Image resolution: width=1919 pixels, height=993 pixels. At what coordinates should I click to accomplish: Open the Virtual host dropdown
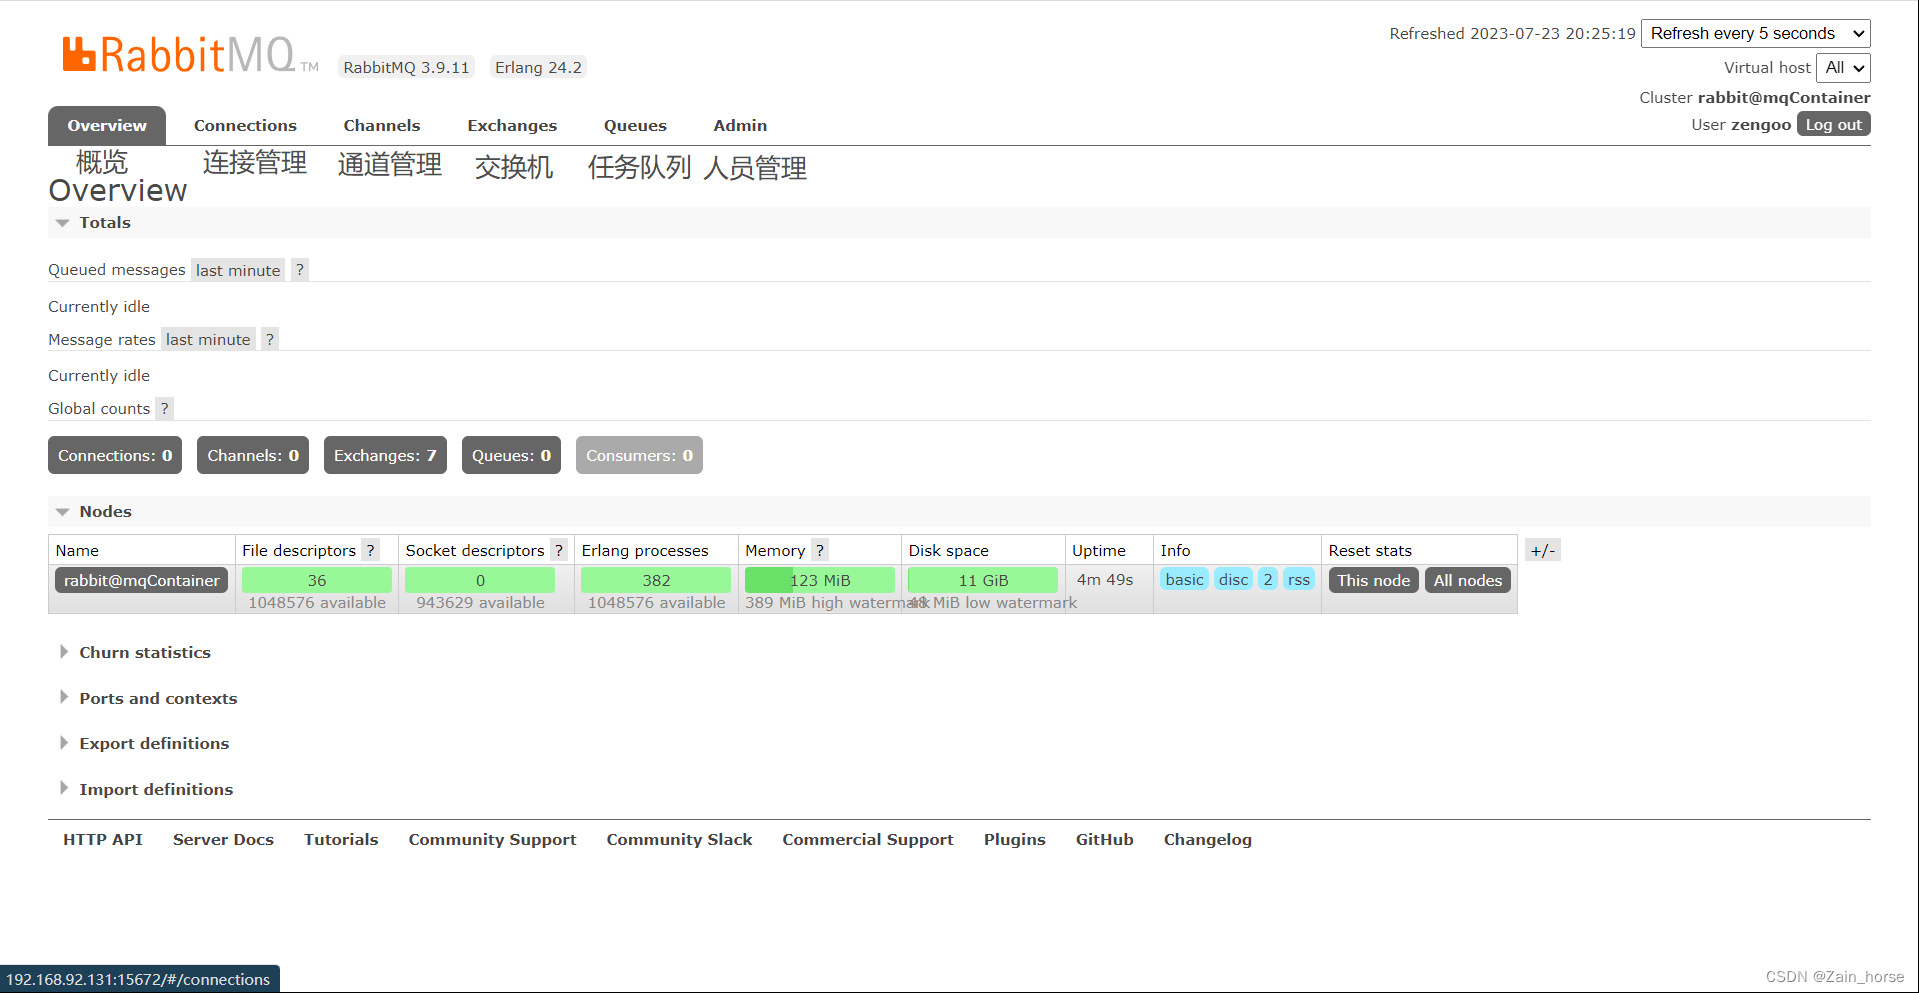click(x=1843, y=67)
